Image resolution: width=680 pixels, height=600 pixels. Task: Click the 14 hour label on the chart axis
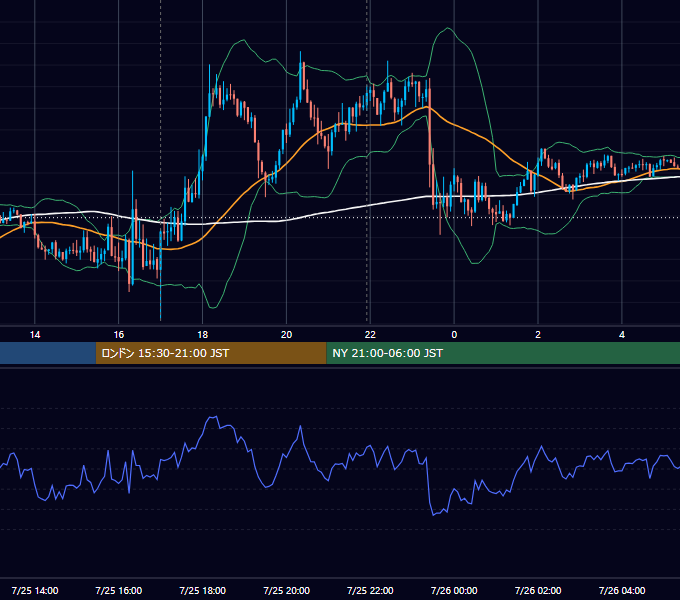tap(35, 335)
